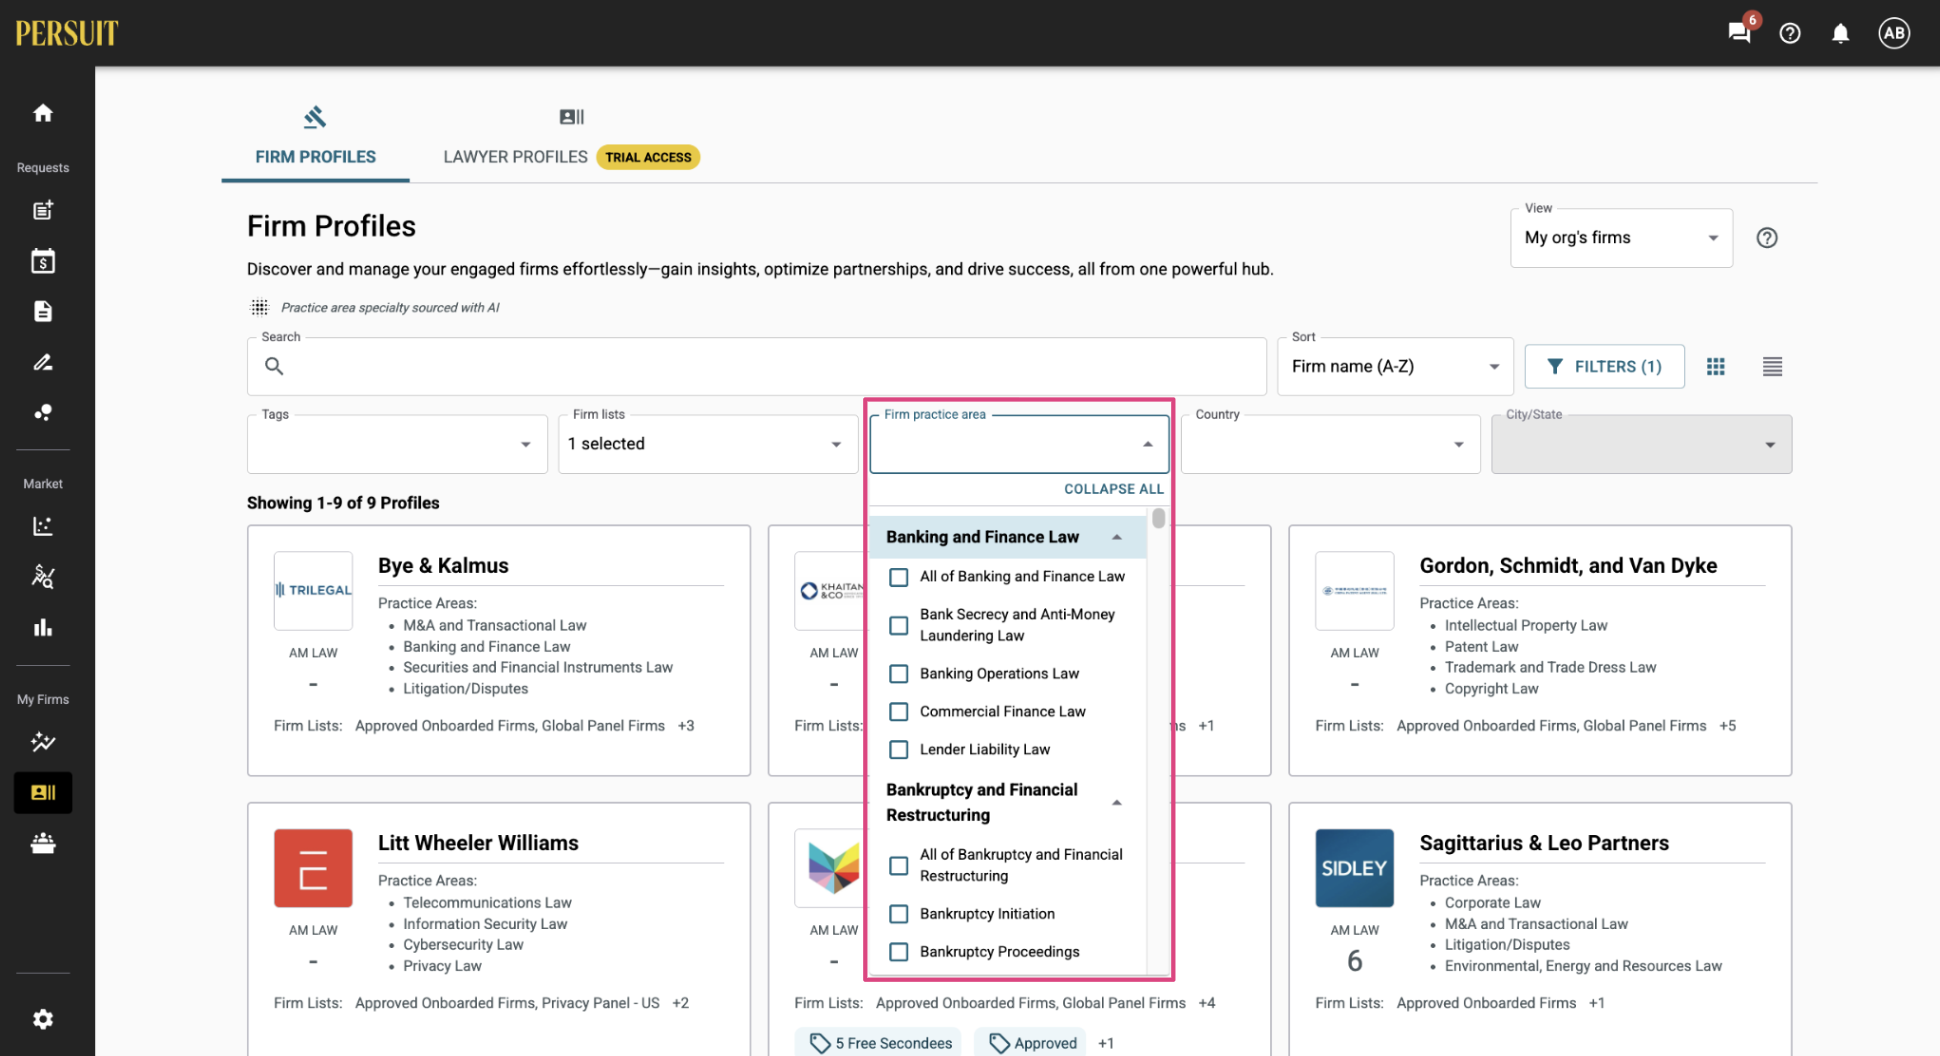This screenshot has height=1056, width=1940.
Task: Focus the Search input field
Action: (756, 367)
